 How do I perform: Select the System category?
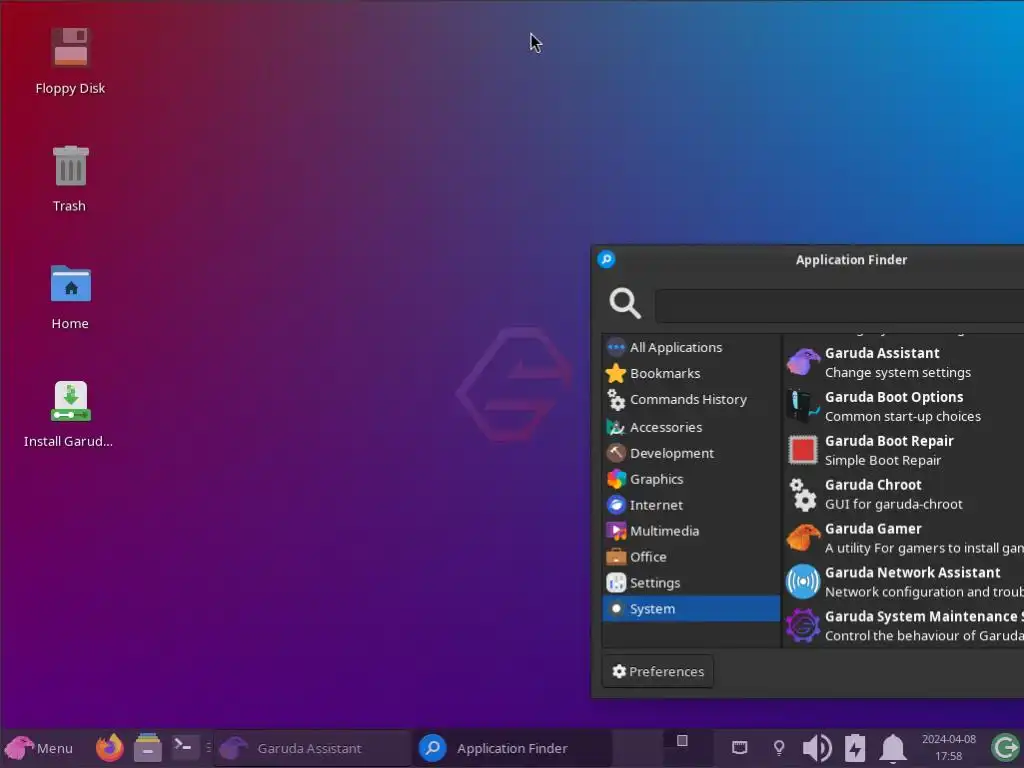tap(691, 609)
